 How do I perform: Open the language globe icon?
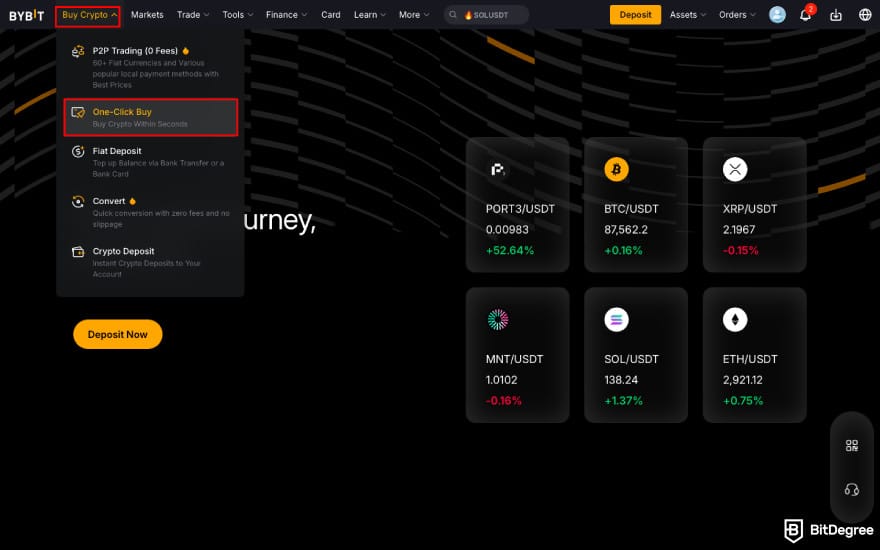[x=865, y=15]
